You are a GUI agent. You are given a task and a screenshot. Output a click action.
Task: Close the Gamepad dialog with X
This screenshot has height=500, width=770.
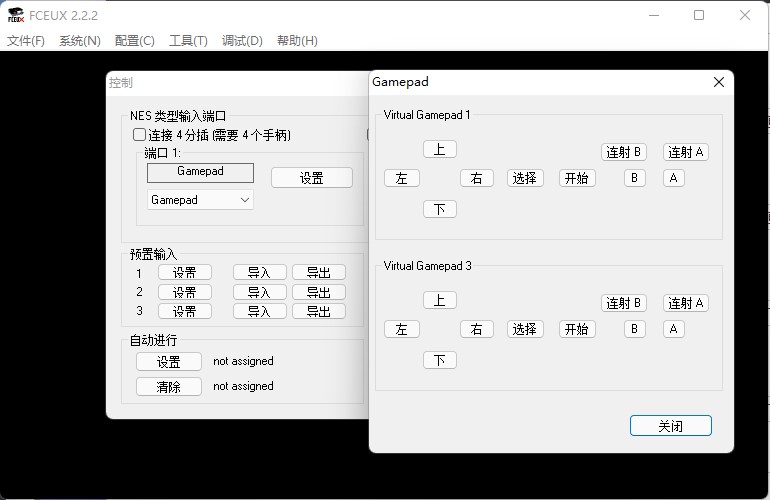click(718, 82)
